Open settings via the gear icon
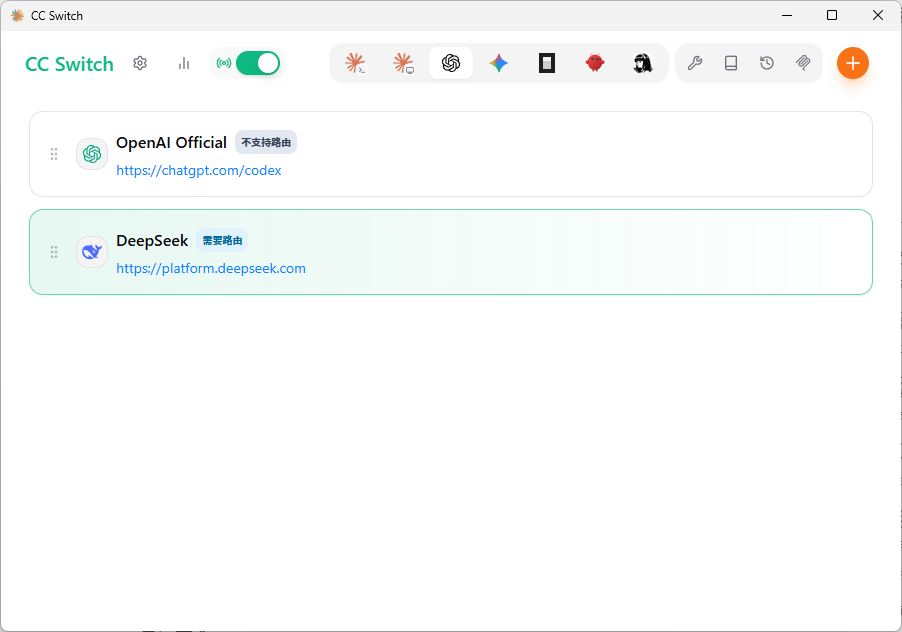Viewport: 902px width, 632px height. pyautogui.click(x=140, y=63)
